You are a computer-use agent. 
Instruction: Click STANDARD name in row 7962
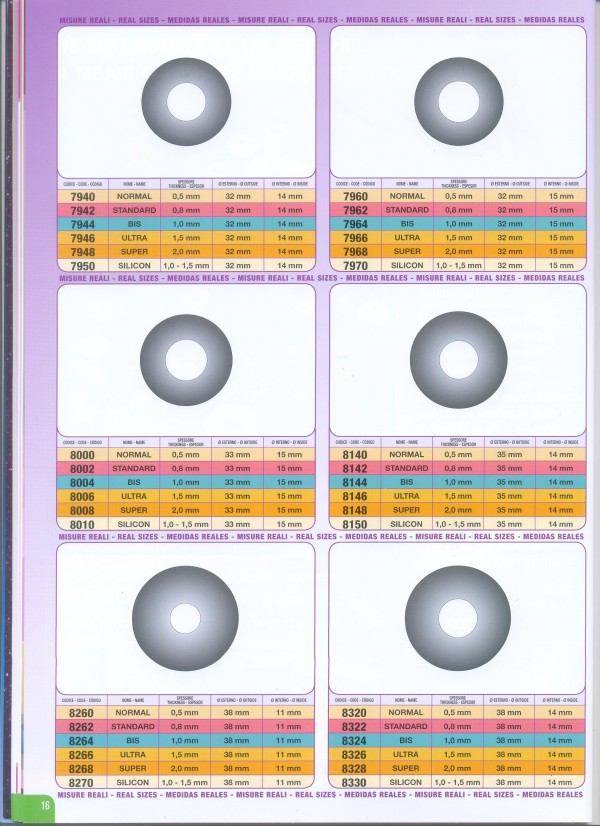click(x=407, y=210)
